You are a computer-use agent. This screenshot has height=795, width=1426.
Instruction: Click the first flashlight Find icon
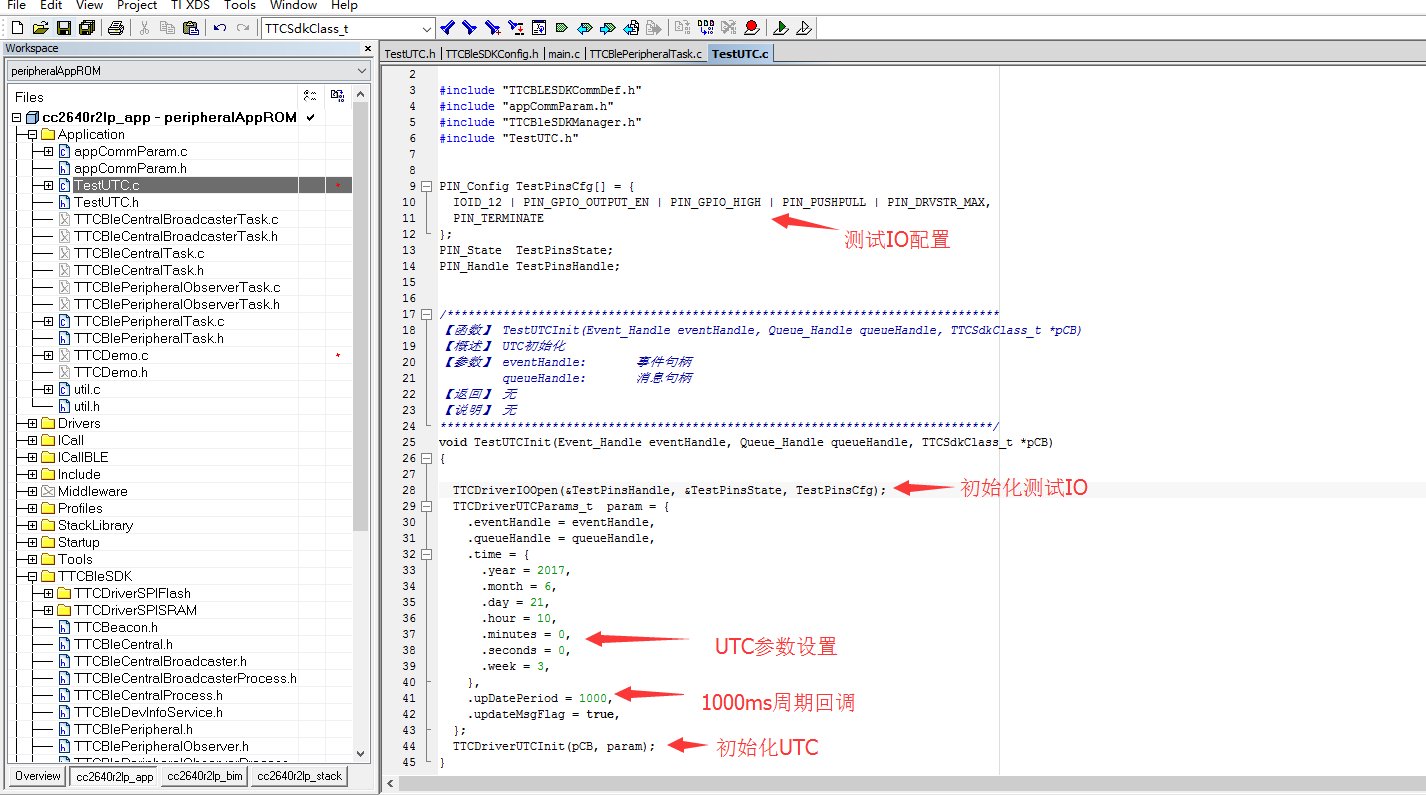(447, 28)
